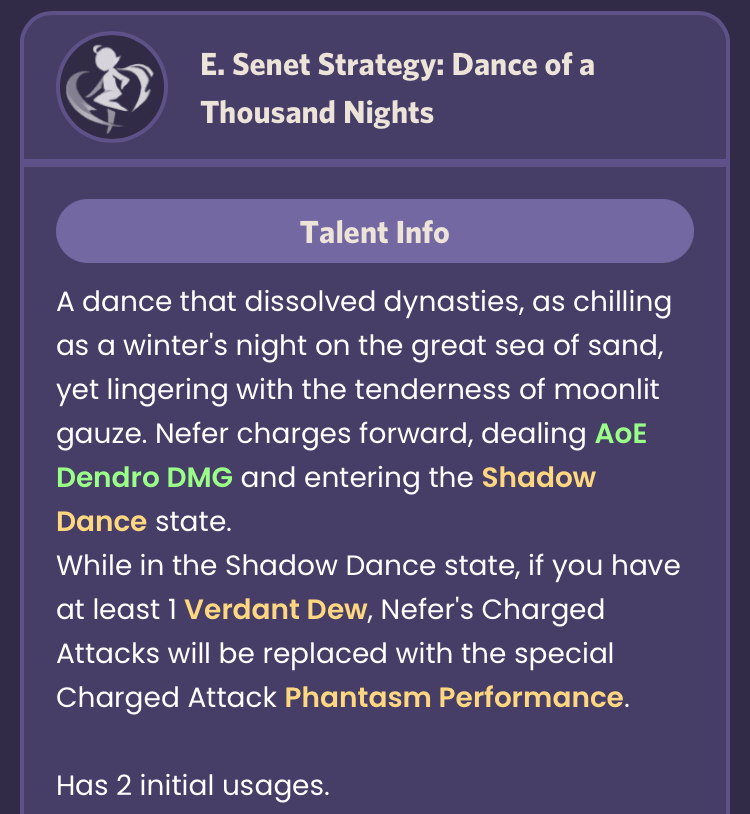This screenshot has width=750, height=814.
Task: Click the Senet Strategy skill icon
Action: [112, 87]
